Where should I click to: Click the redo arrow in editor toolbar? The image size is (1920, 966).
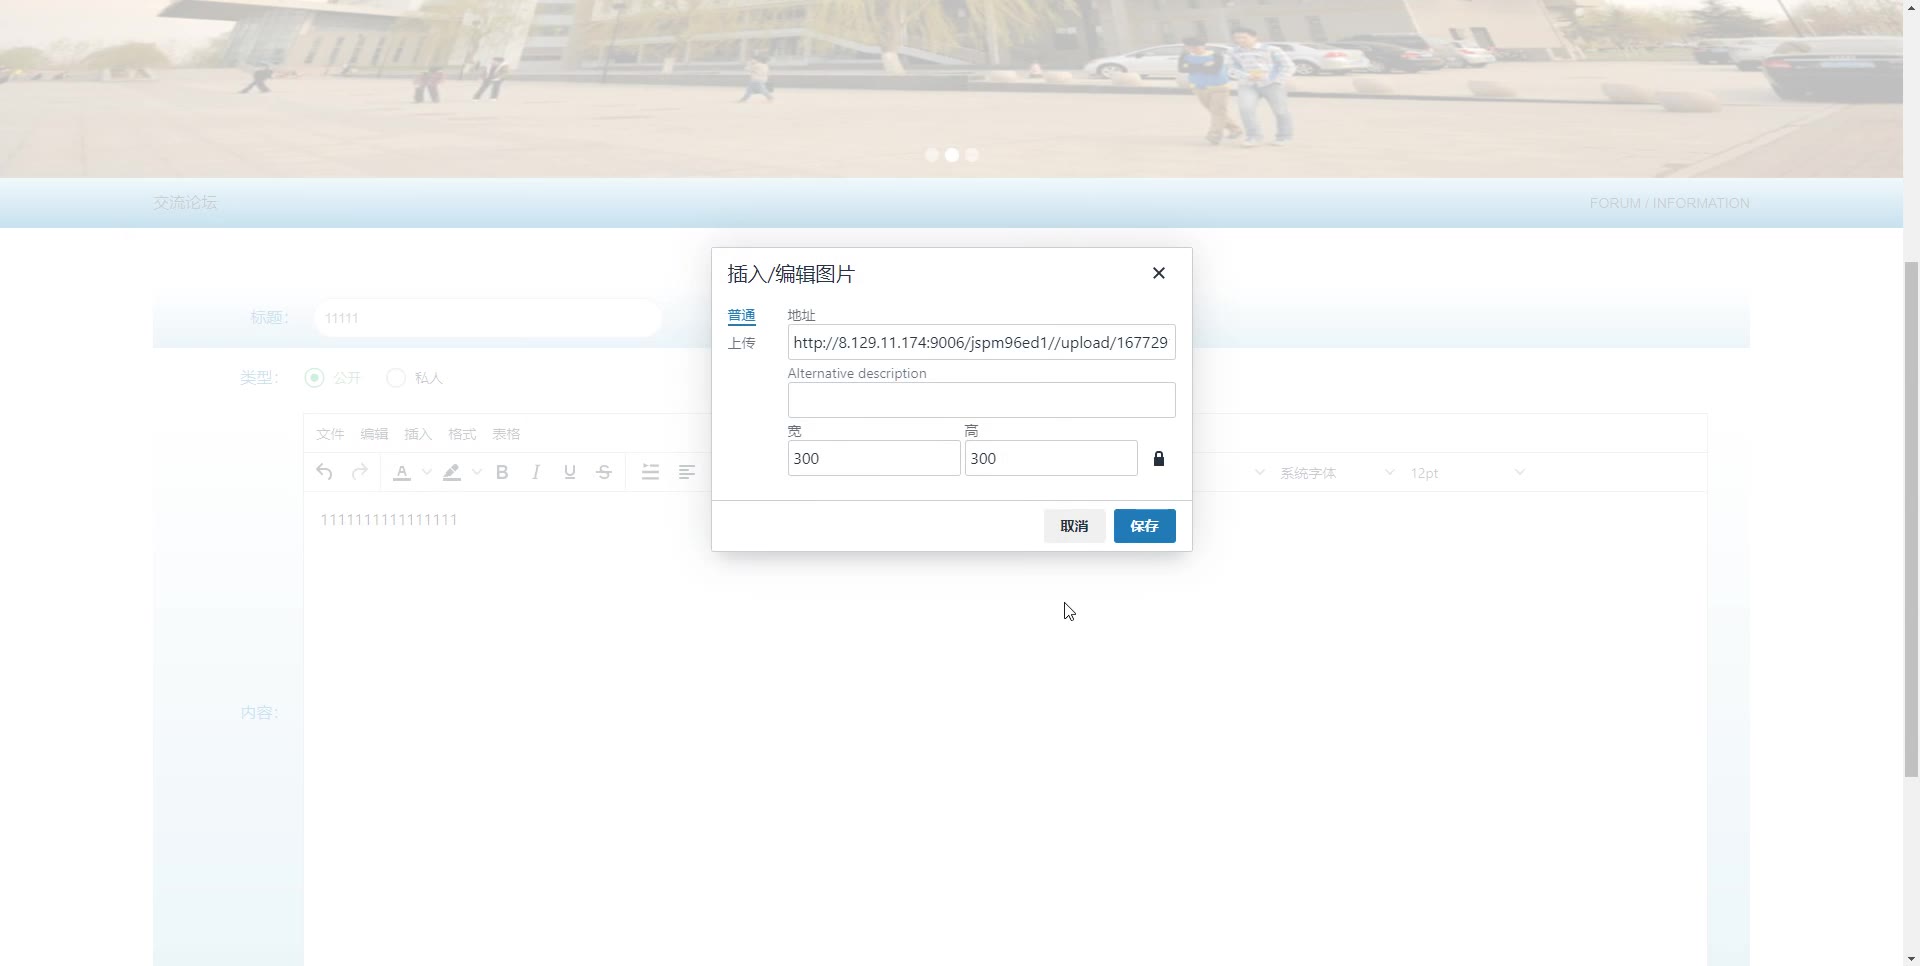click(x=360, y=472)
